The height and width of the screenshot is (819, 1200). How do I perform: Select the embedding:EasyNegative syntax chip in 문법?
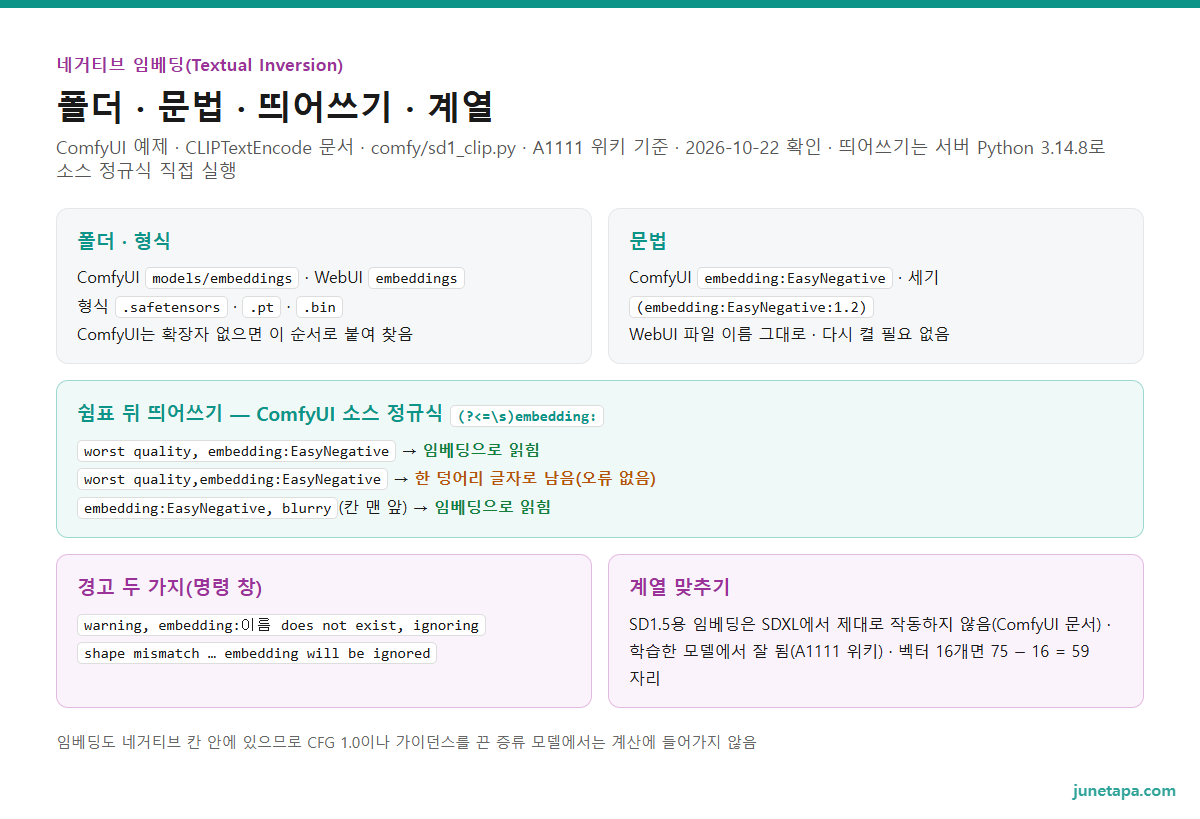pyautogui.click(x=795, y=278)
